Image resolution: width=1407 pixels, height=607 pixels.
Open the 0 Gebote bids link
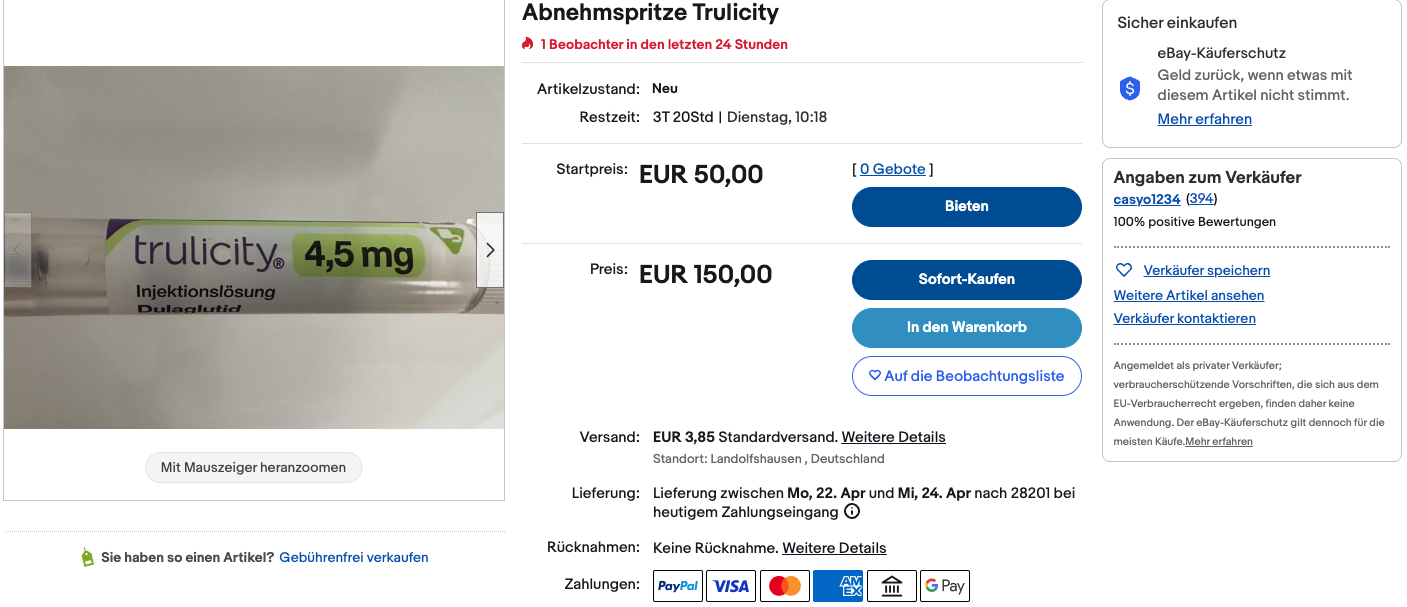click(x=893, y=169)
